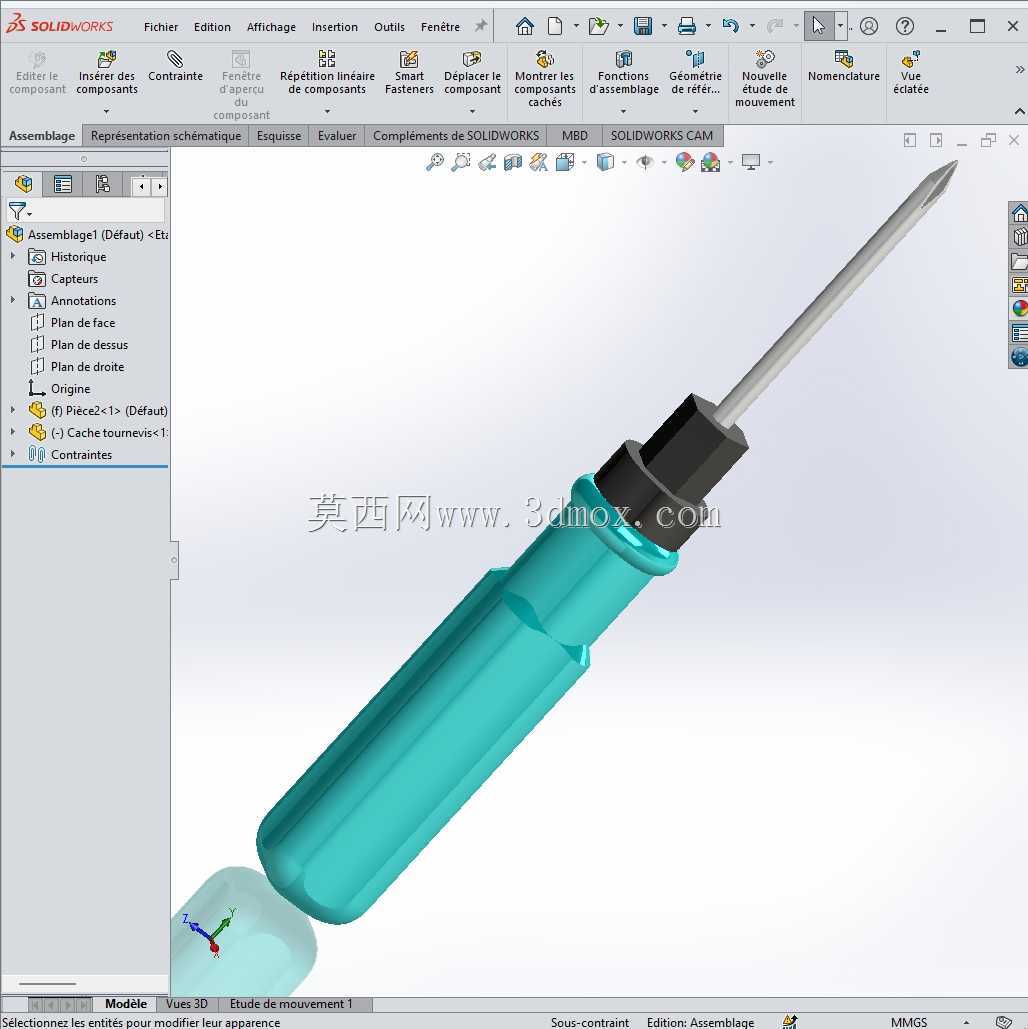The width and height of the screenshot is (1028, 1029).
Task: Switch to Vues 3D bottom tab
Action: coord(186,1004)
